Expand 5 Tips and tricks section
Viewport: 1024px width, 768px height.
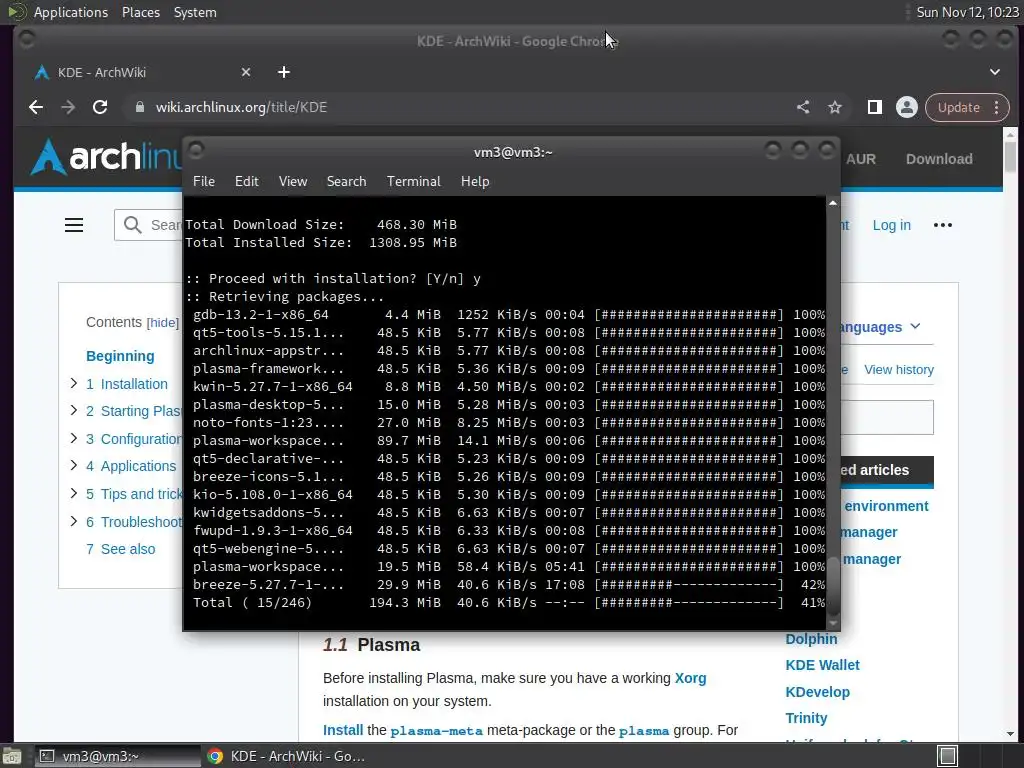point(74,493)
